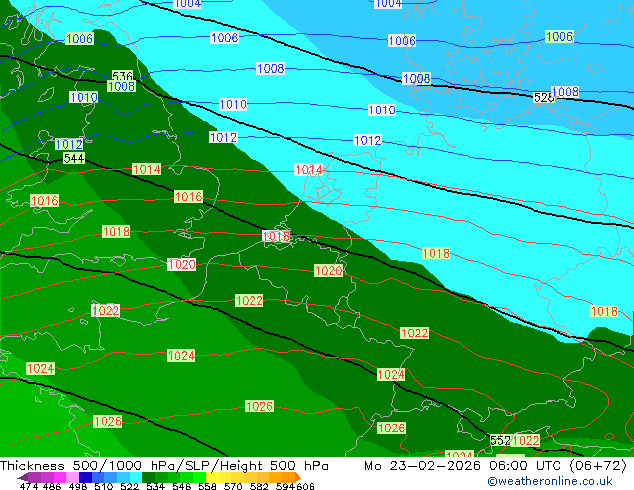The height and width of the screenshot is (490, 634).
Task: Select the 'Thickness 500/1000 hPa/SLP/Height 500 hPa' title
Action: pos(164,466)
